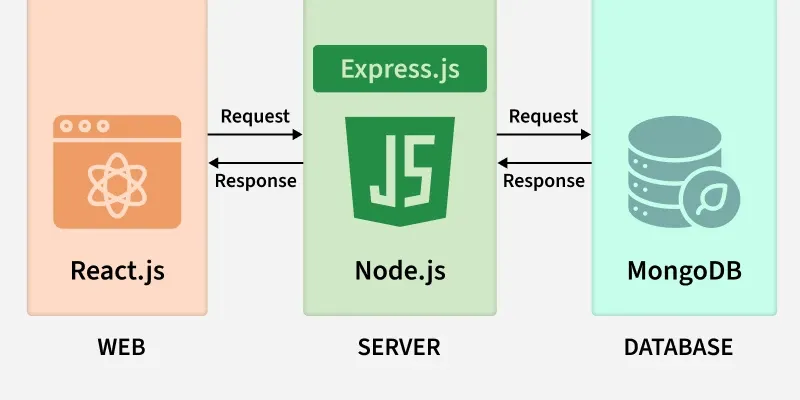Click the leaf badge on database icon

711,198
